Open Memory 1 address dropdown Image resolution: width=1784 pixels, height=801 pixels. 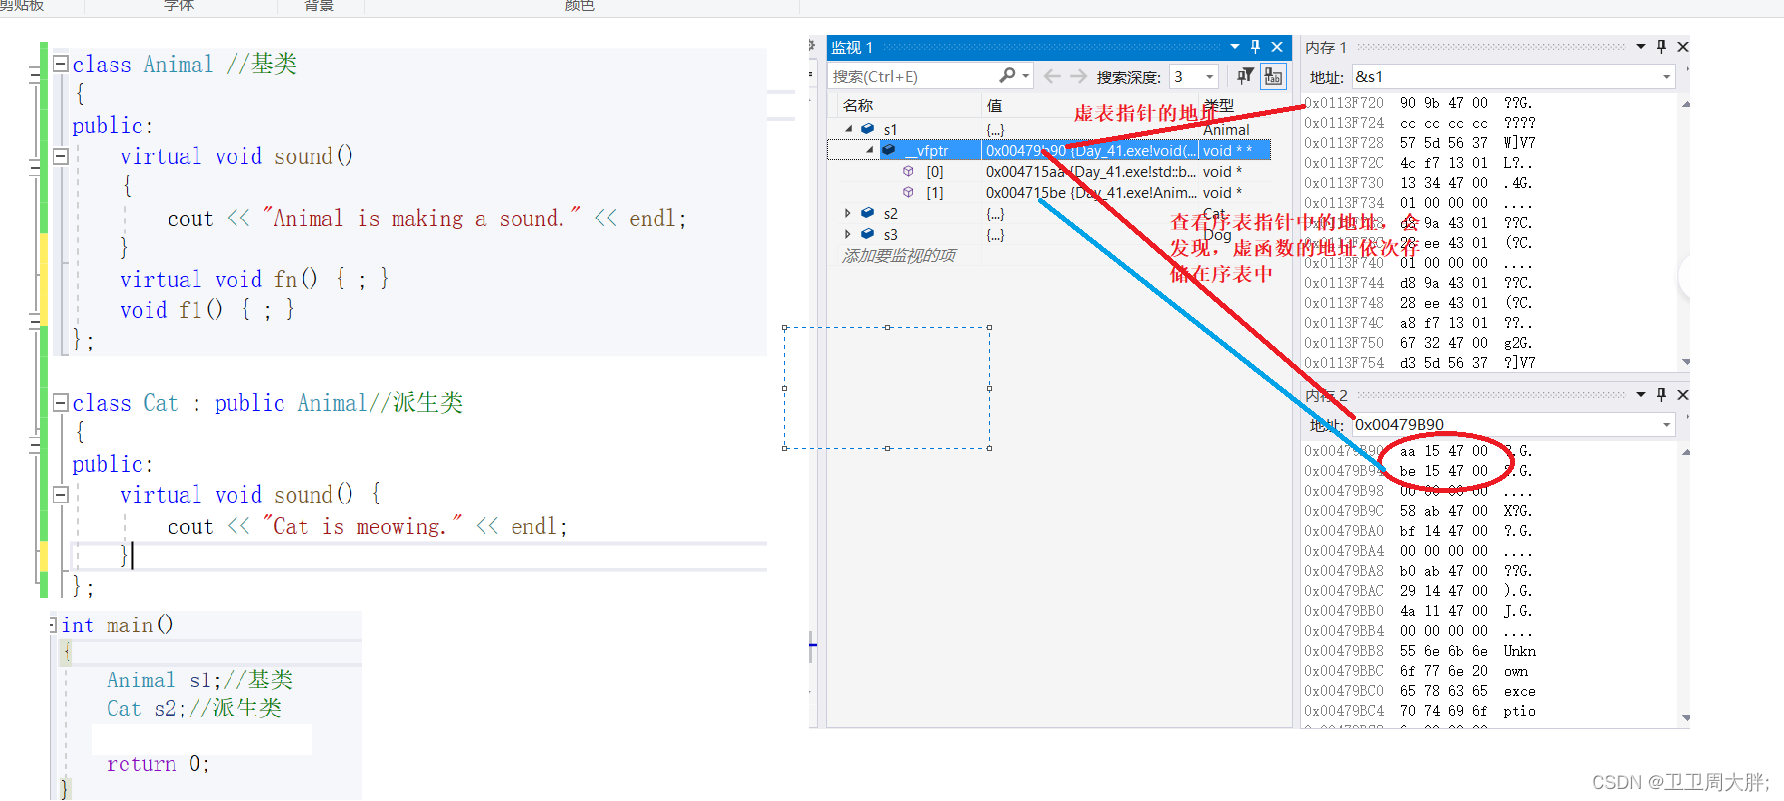click(x=1667, y=77)
